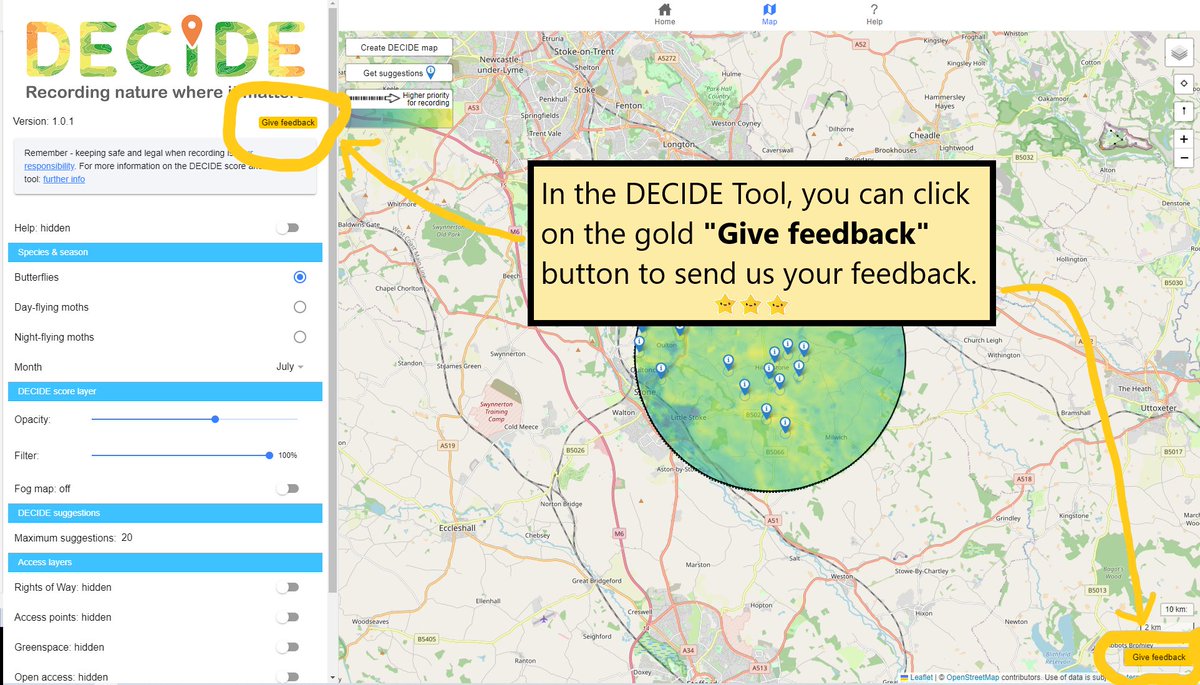Click the folded map icon above Map
The height and width of the screenshot is (685, 1200).
pos(769,10)
